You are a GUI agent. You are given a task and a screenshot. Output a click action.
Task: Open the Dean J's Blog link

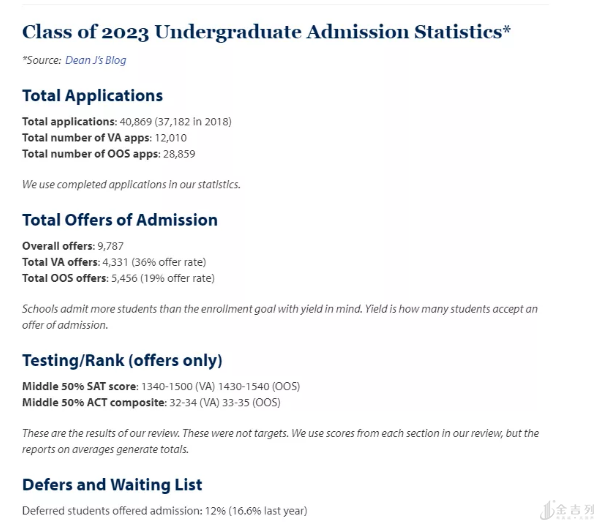96,60
